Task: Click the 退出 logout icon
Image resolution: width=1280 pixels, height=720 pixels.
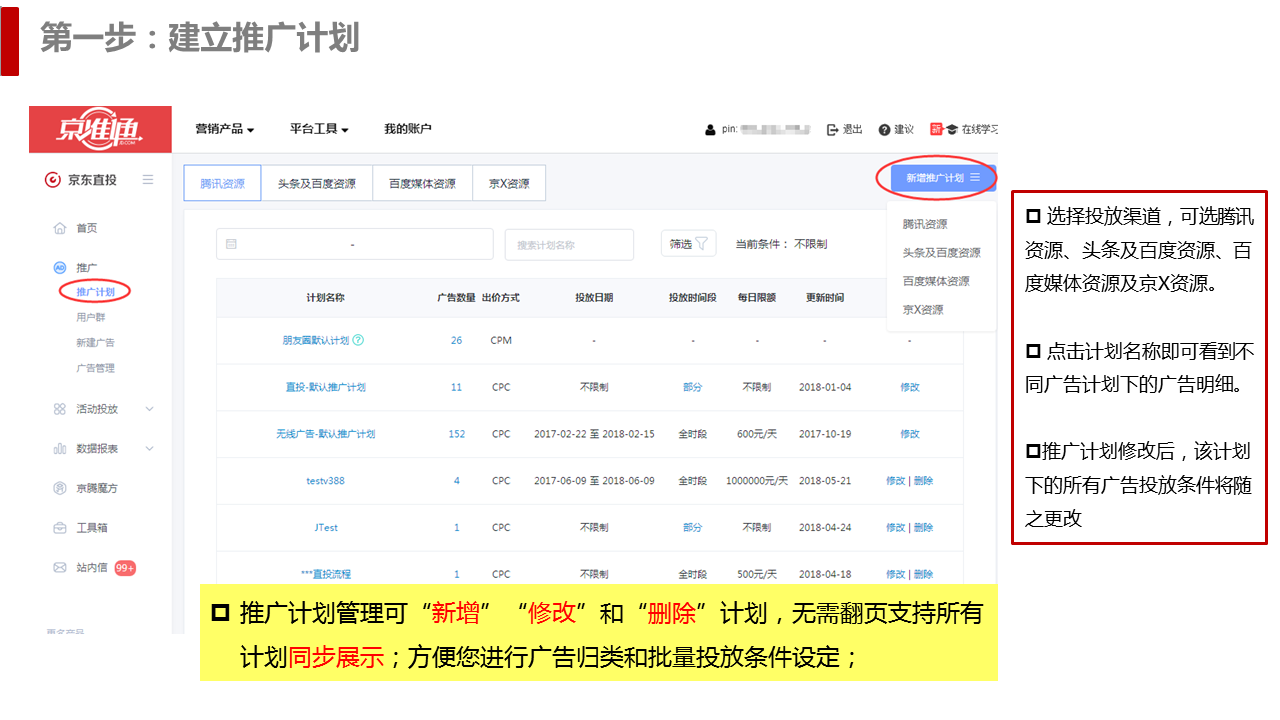Action: pos(833,130)
